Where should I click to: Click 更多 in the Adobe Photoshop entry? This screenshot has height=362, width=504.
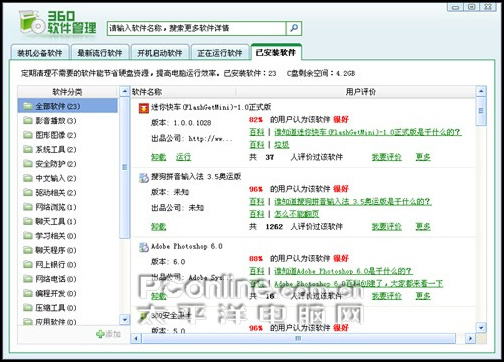(x=423, y=296)
